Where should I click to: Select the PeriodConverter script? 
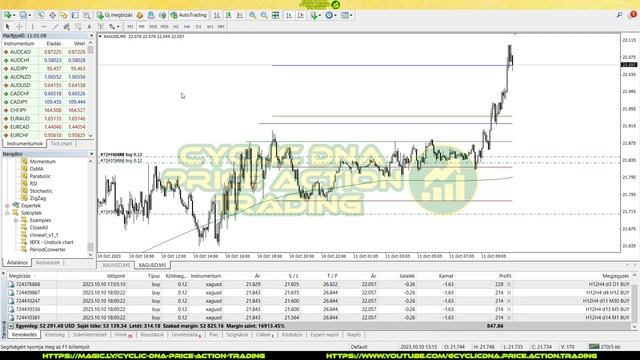(x=47, y=249)
